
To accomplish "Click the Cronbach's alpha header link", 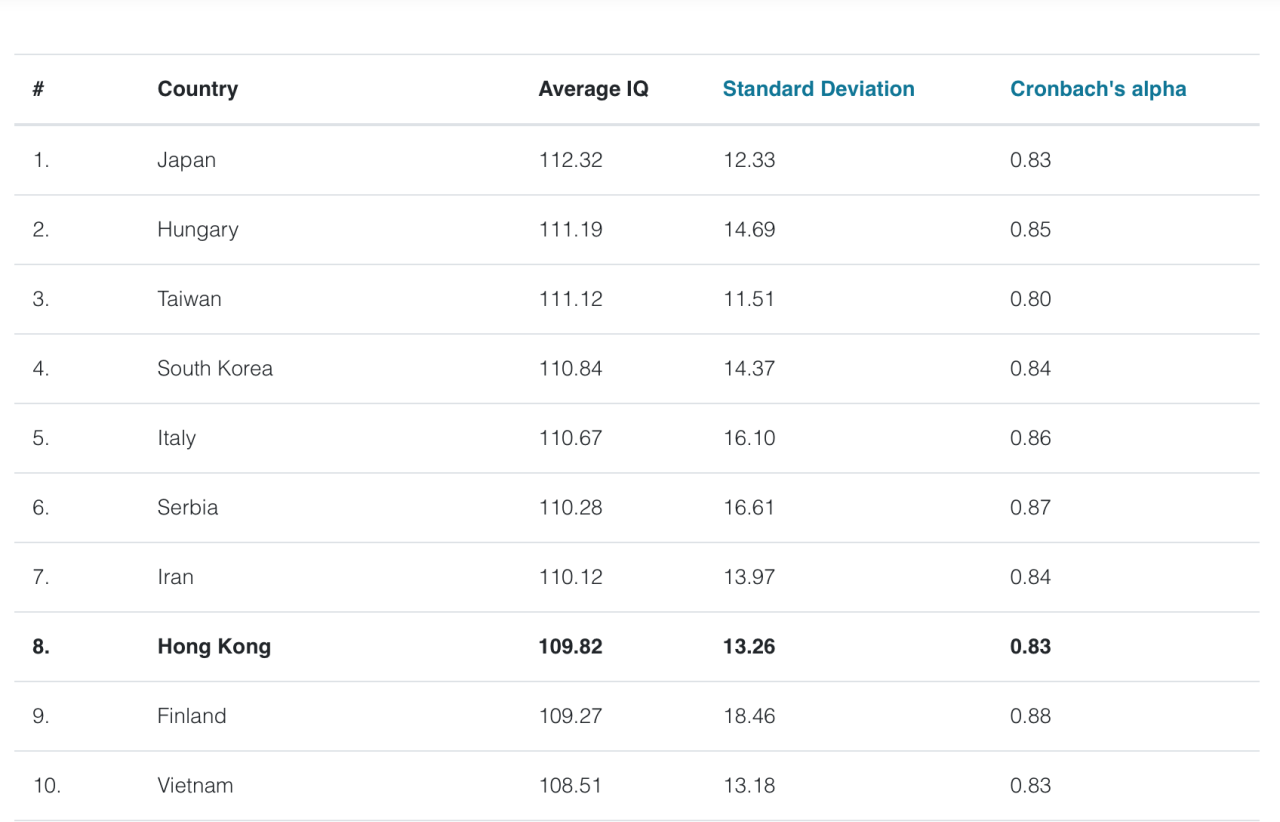I will pyautogui.click(x=1098, y=89).
